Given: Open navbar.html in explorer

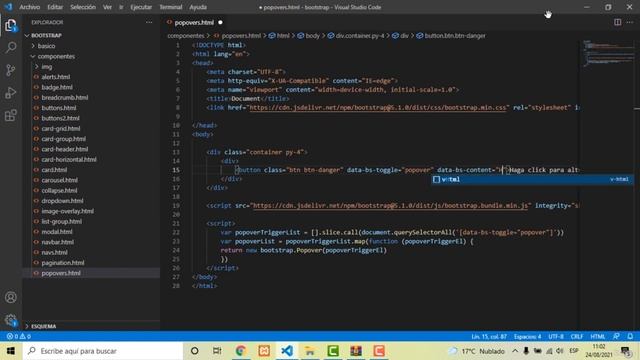Looking at the screenshot, I should (58, 242).
